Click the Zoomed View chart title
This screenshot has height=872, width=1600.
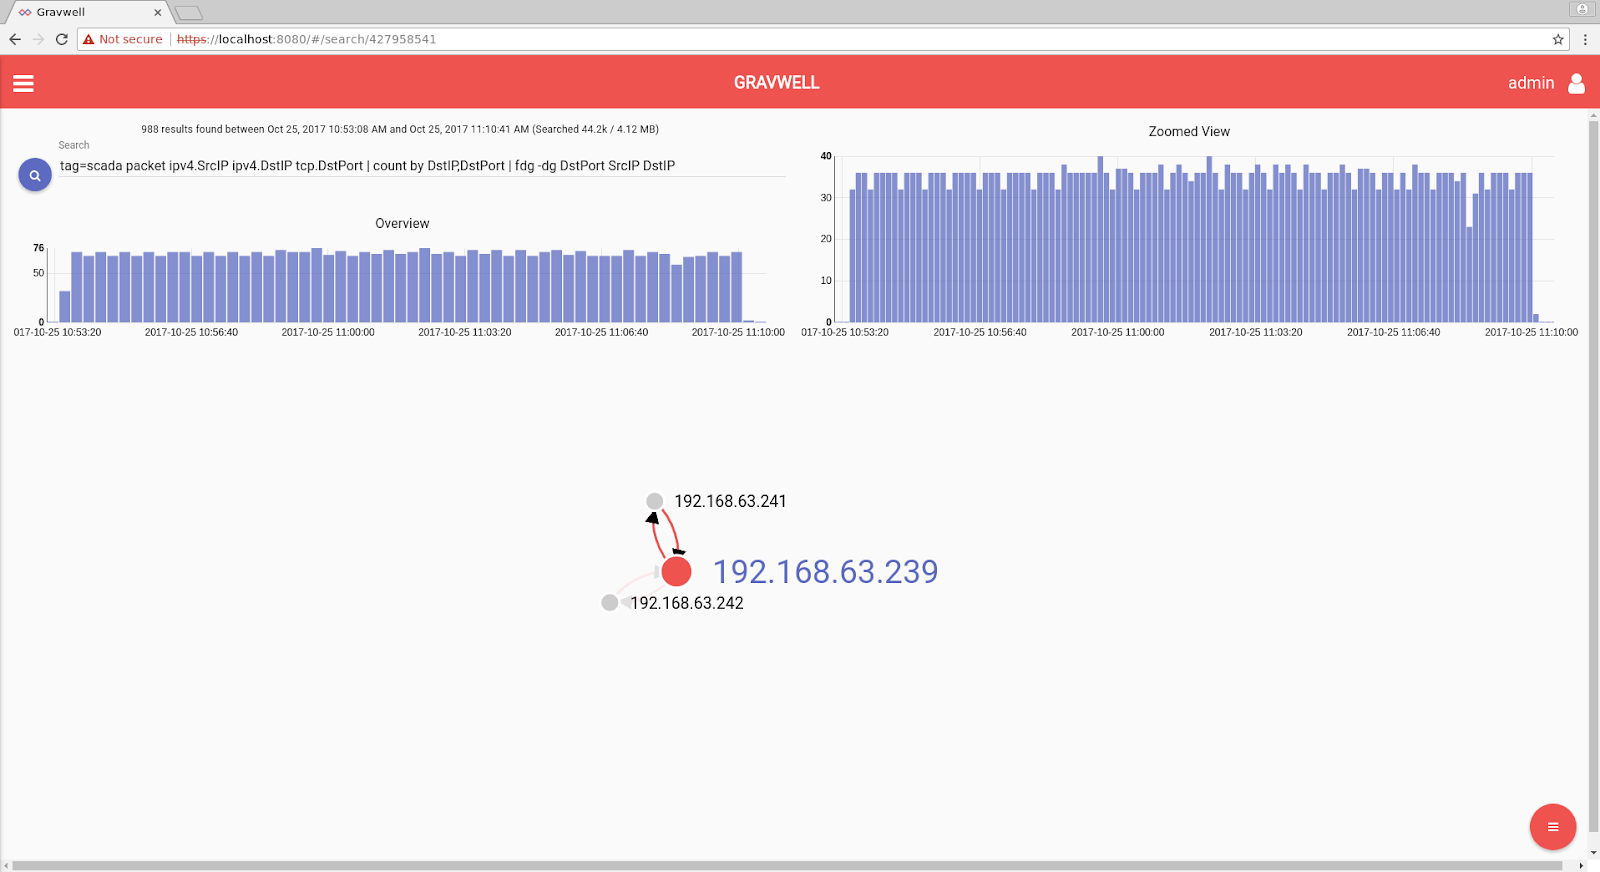[x=1189, y=132]
